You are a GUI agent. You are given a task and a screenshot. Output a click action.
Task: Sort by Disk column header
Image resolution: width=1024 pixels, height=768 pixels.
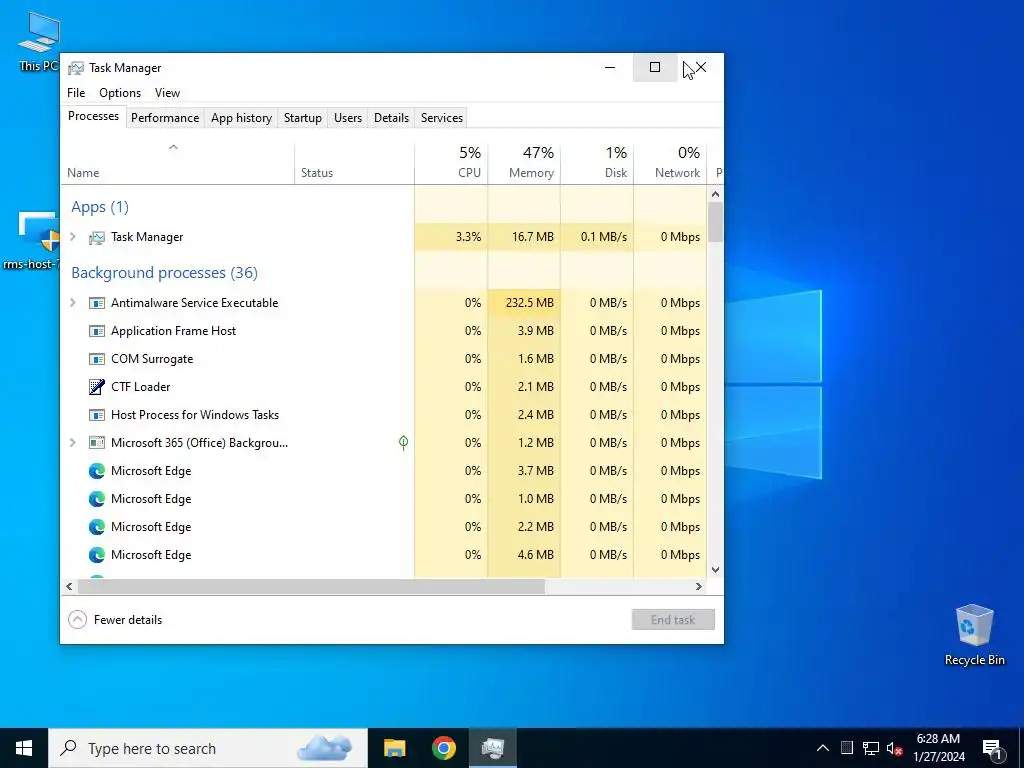(597, 162)
